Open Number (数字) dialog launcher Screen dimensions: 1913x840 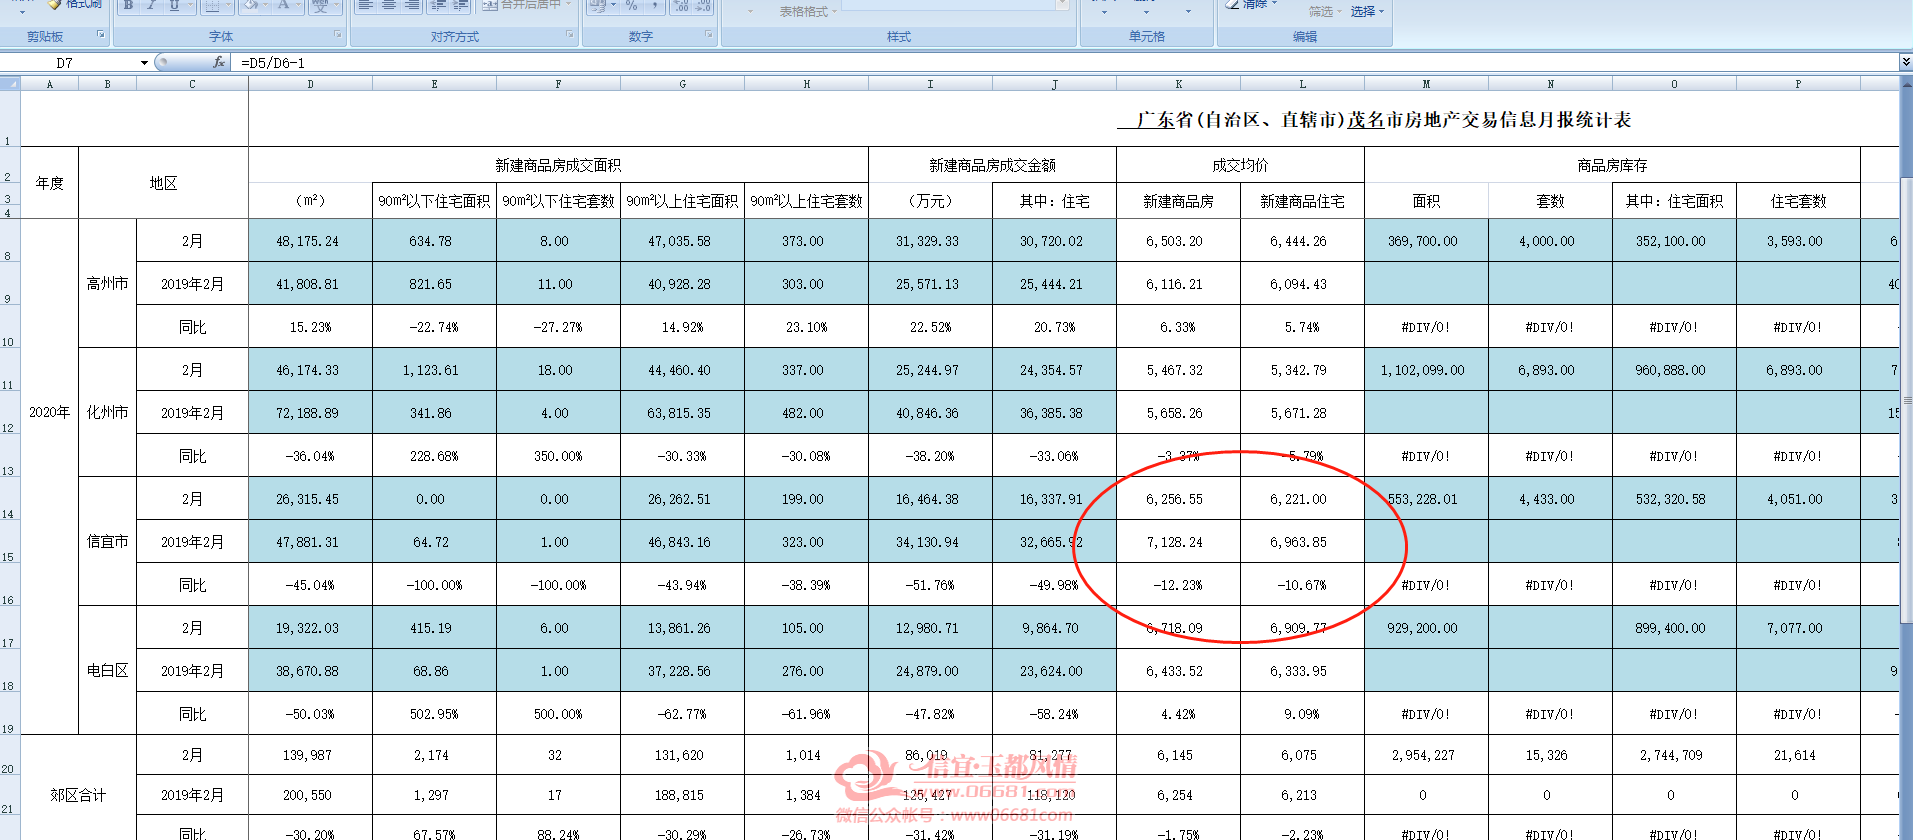(x=709, y=35)
